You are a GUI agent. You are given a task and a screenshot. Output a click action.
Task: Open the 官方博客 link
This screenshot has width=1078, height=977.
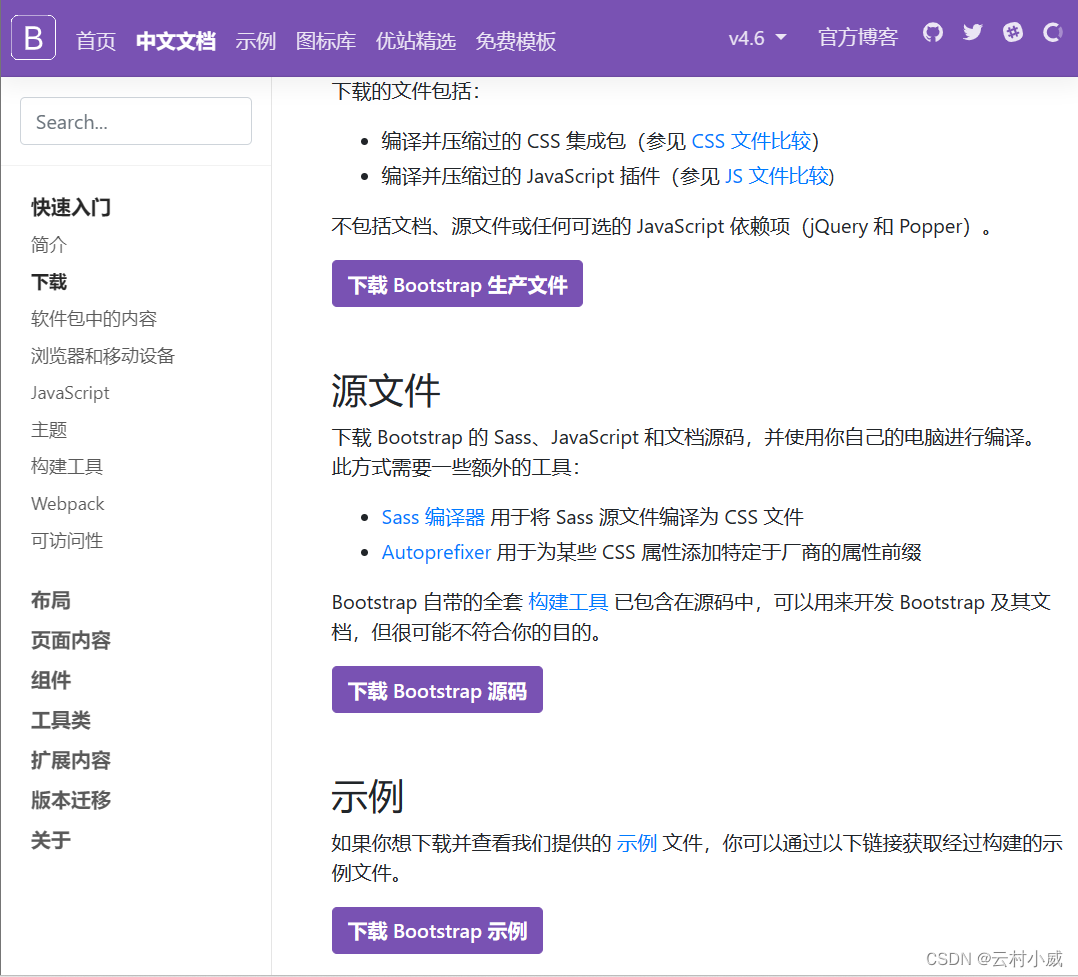tap(857, 38)
